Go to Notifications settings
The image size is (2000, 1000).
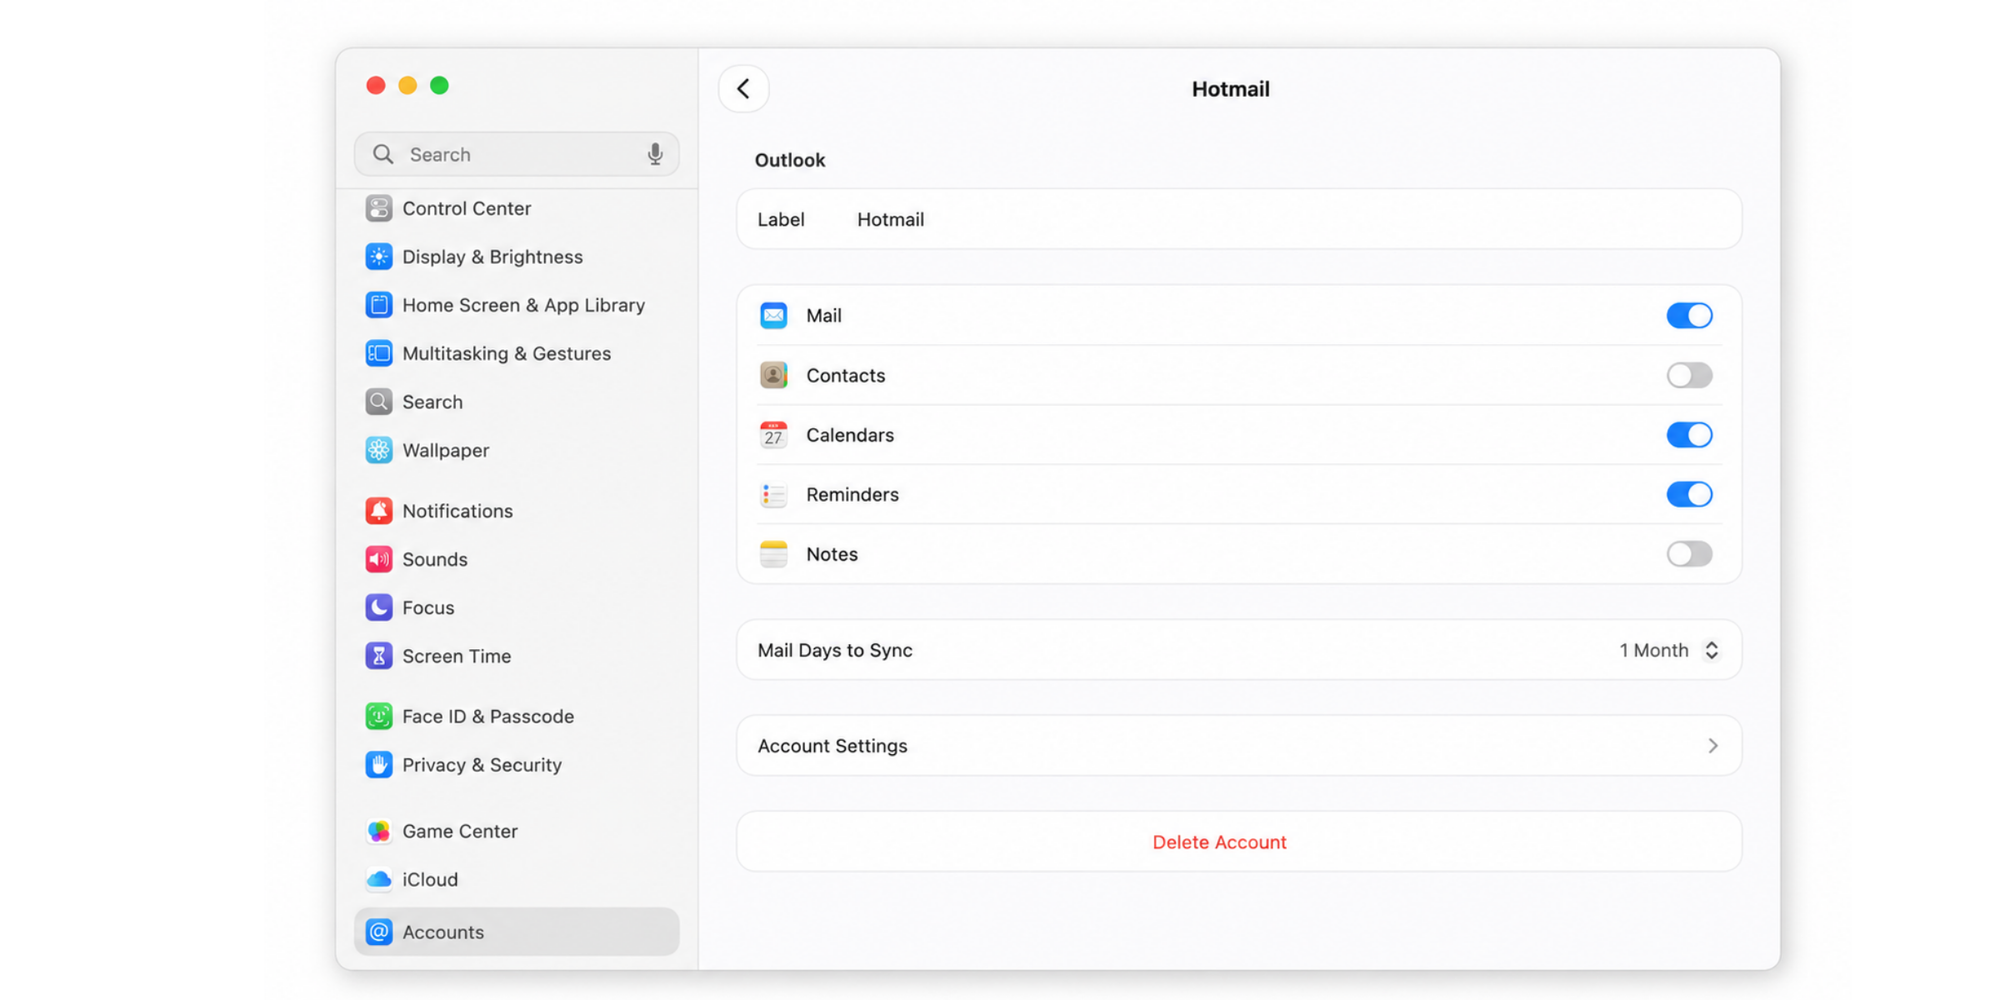516,511
